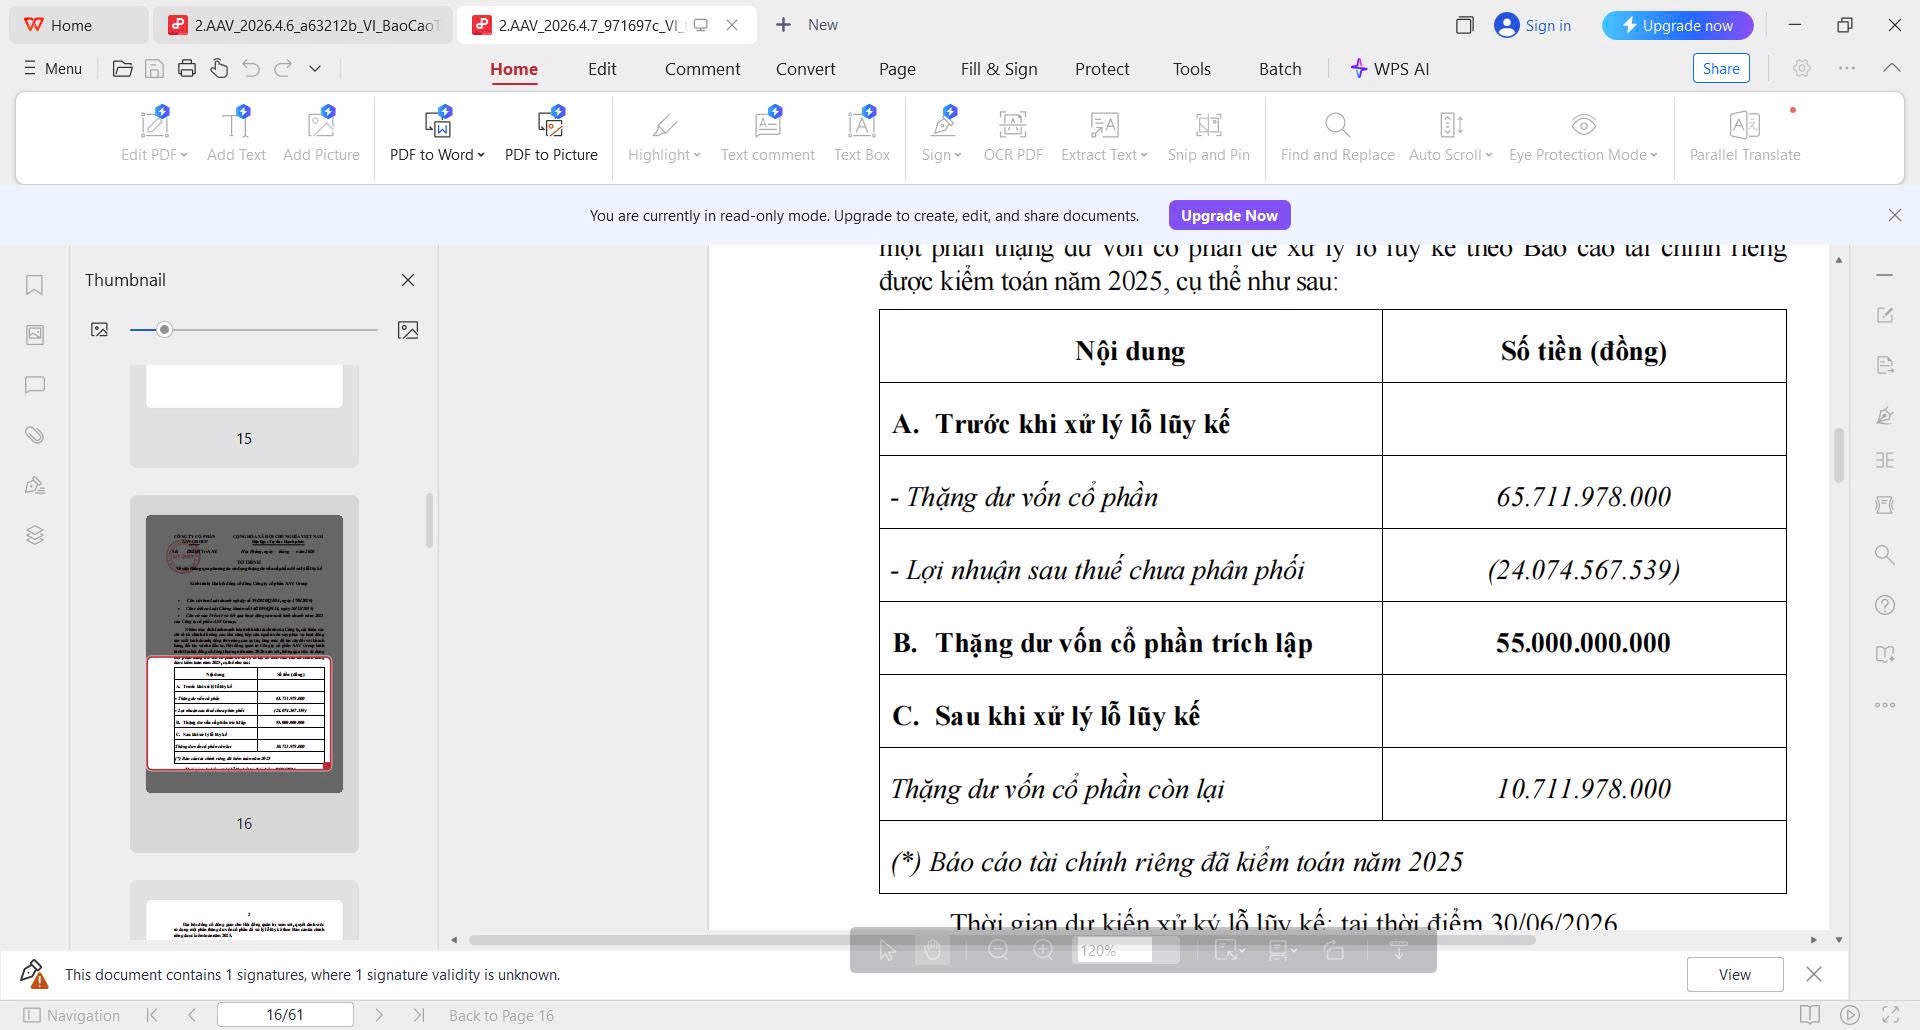Collapse the ribbon with the chevron
The height and width of the screenshot is (1030, 1920).
1891,68
